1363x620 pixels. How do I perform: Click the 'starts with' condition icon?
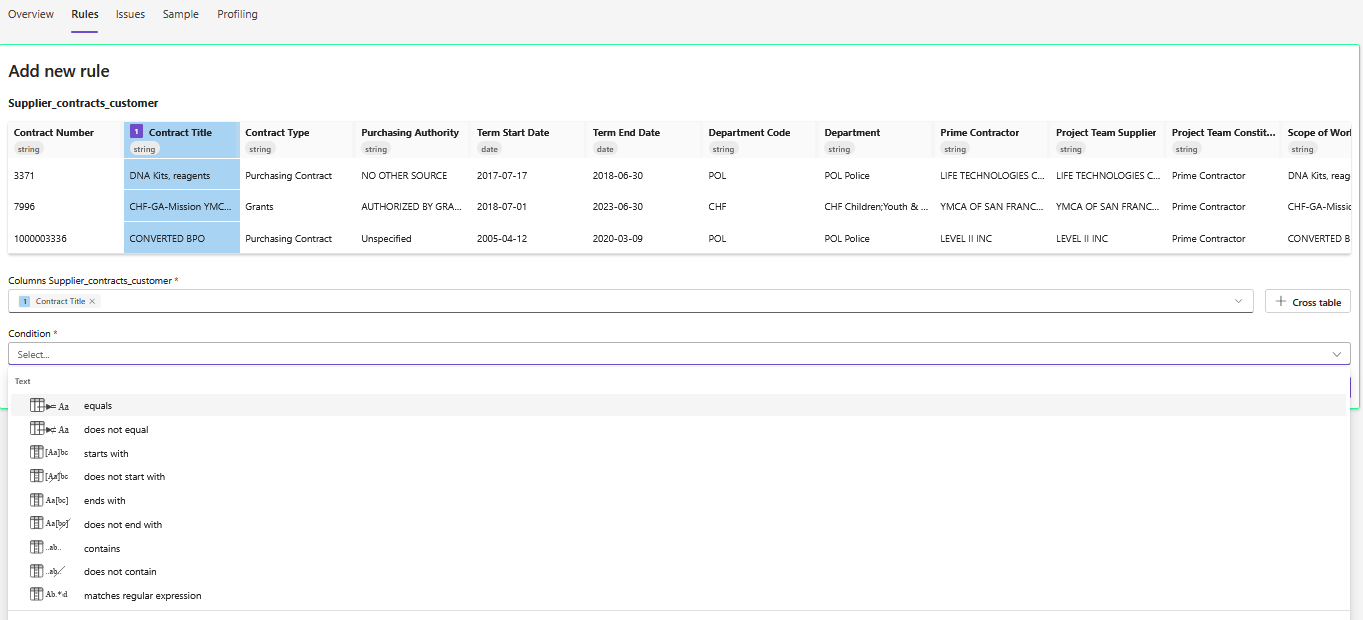click(x=49, y=454)
